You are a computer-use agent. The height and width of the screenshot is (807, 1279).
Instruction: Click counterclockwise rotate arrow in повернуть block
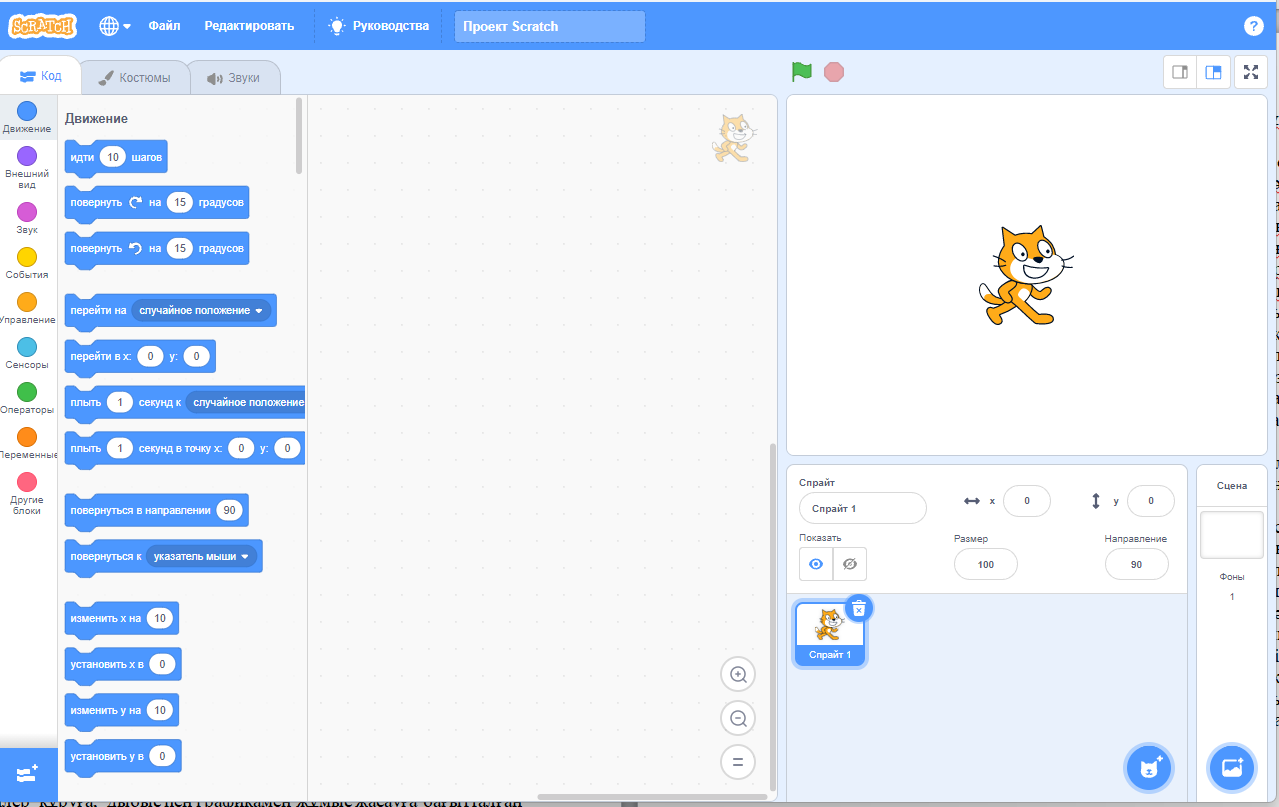click(137, 248)
